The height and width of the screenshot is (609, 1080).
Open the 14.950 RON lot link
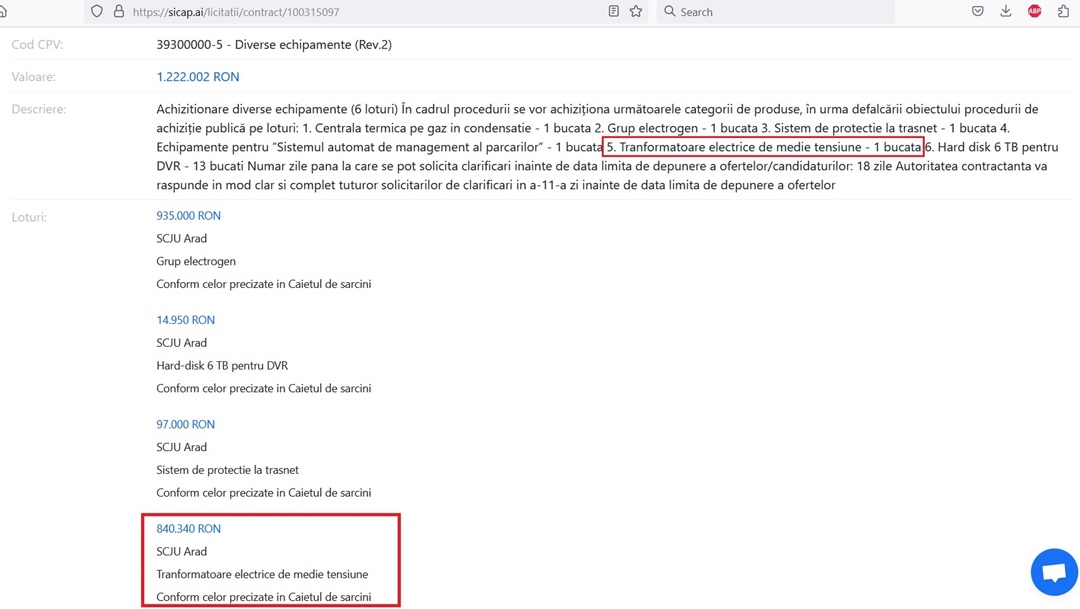[185, 320]
